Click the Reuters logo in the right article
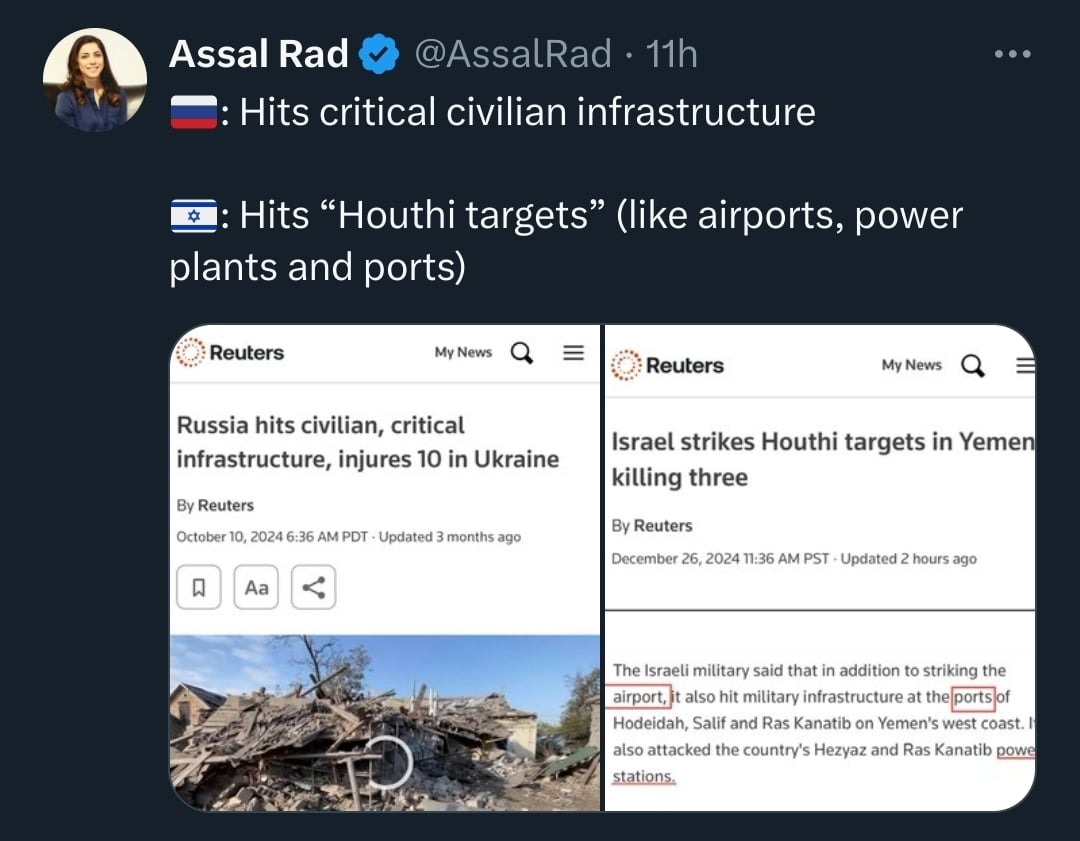 click(x=667, y=365)
